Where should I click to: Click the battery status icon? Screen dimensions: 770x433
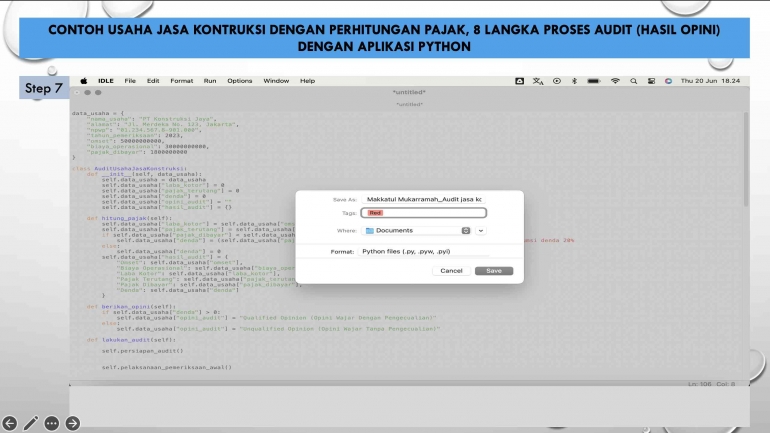click(x=594, y=81)
